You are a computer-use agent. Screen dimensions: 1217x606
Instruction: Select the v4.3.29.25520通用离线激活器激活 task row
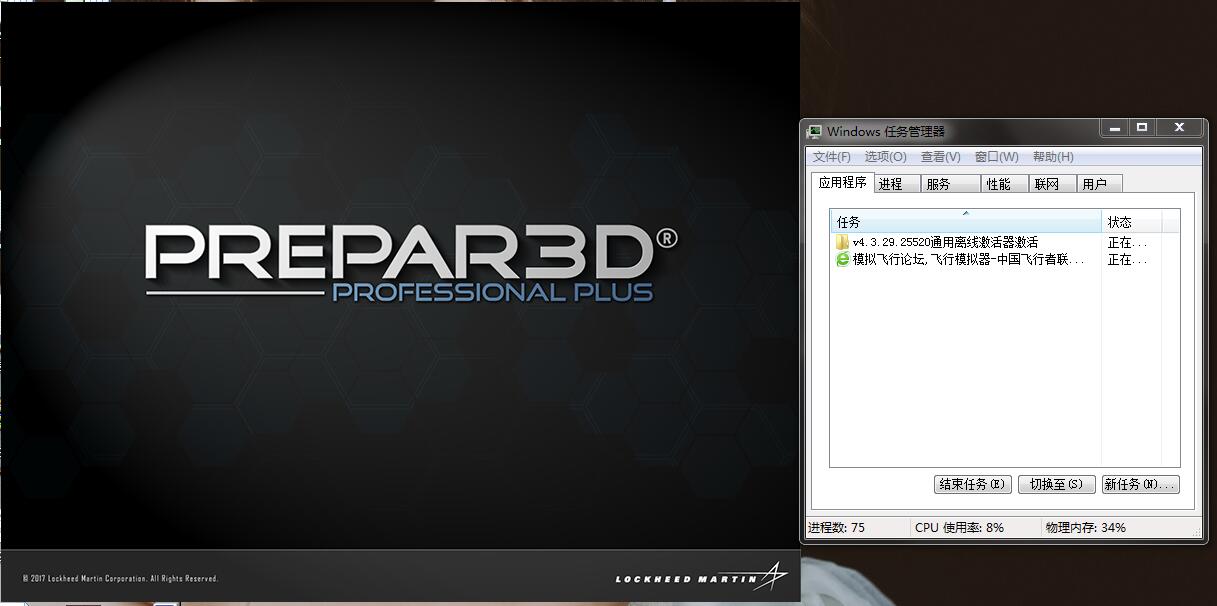point(1005,242)
